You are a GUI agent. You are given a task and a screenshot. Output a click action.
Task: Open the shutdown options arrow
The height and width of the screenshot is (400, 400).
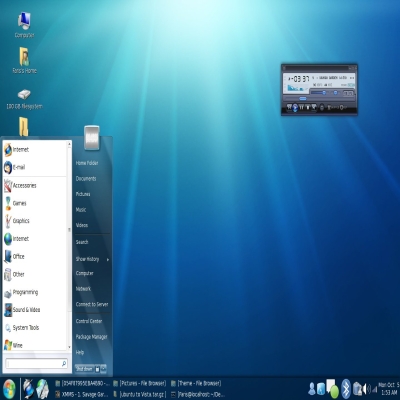point(104,369)
